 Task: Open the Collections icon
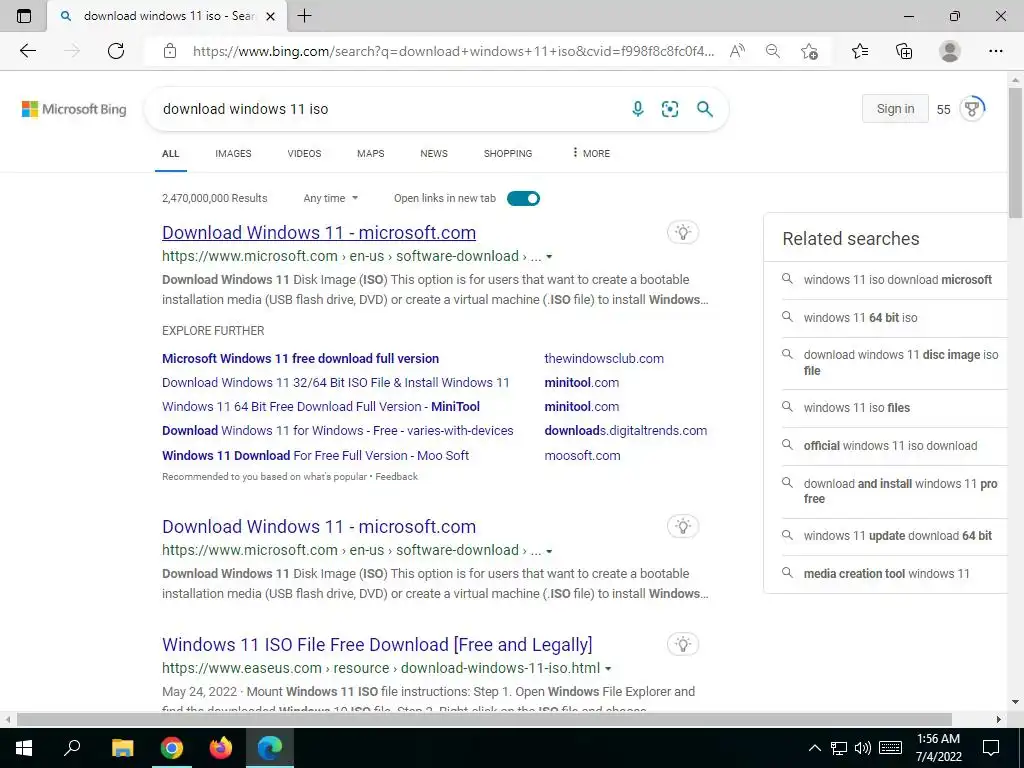[x=904, y=51]
